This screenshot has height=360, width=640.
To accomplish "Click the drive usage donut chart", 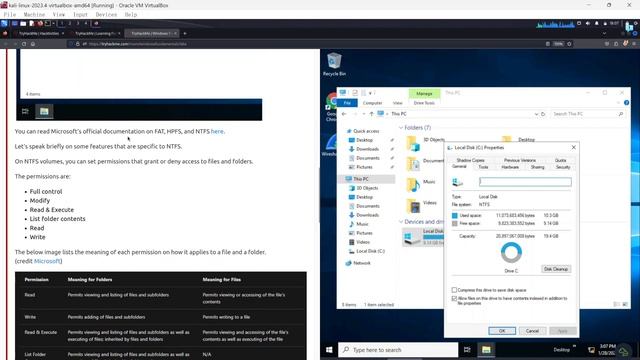I will (511, 253).
